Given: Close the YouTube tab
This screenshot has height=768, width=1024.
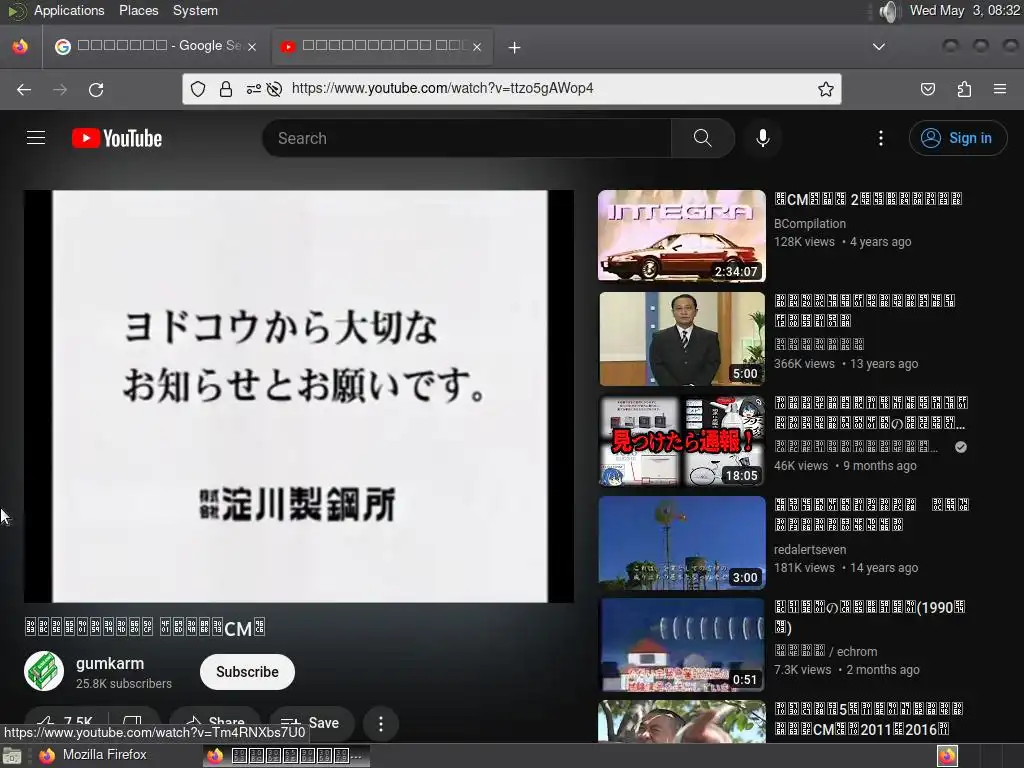Looking at the screenshot, I should pos(477,47).
